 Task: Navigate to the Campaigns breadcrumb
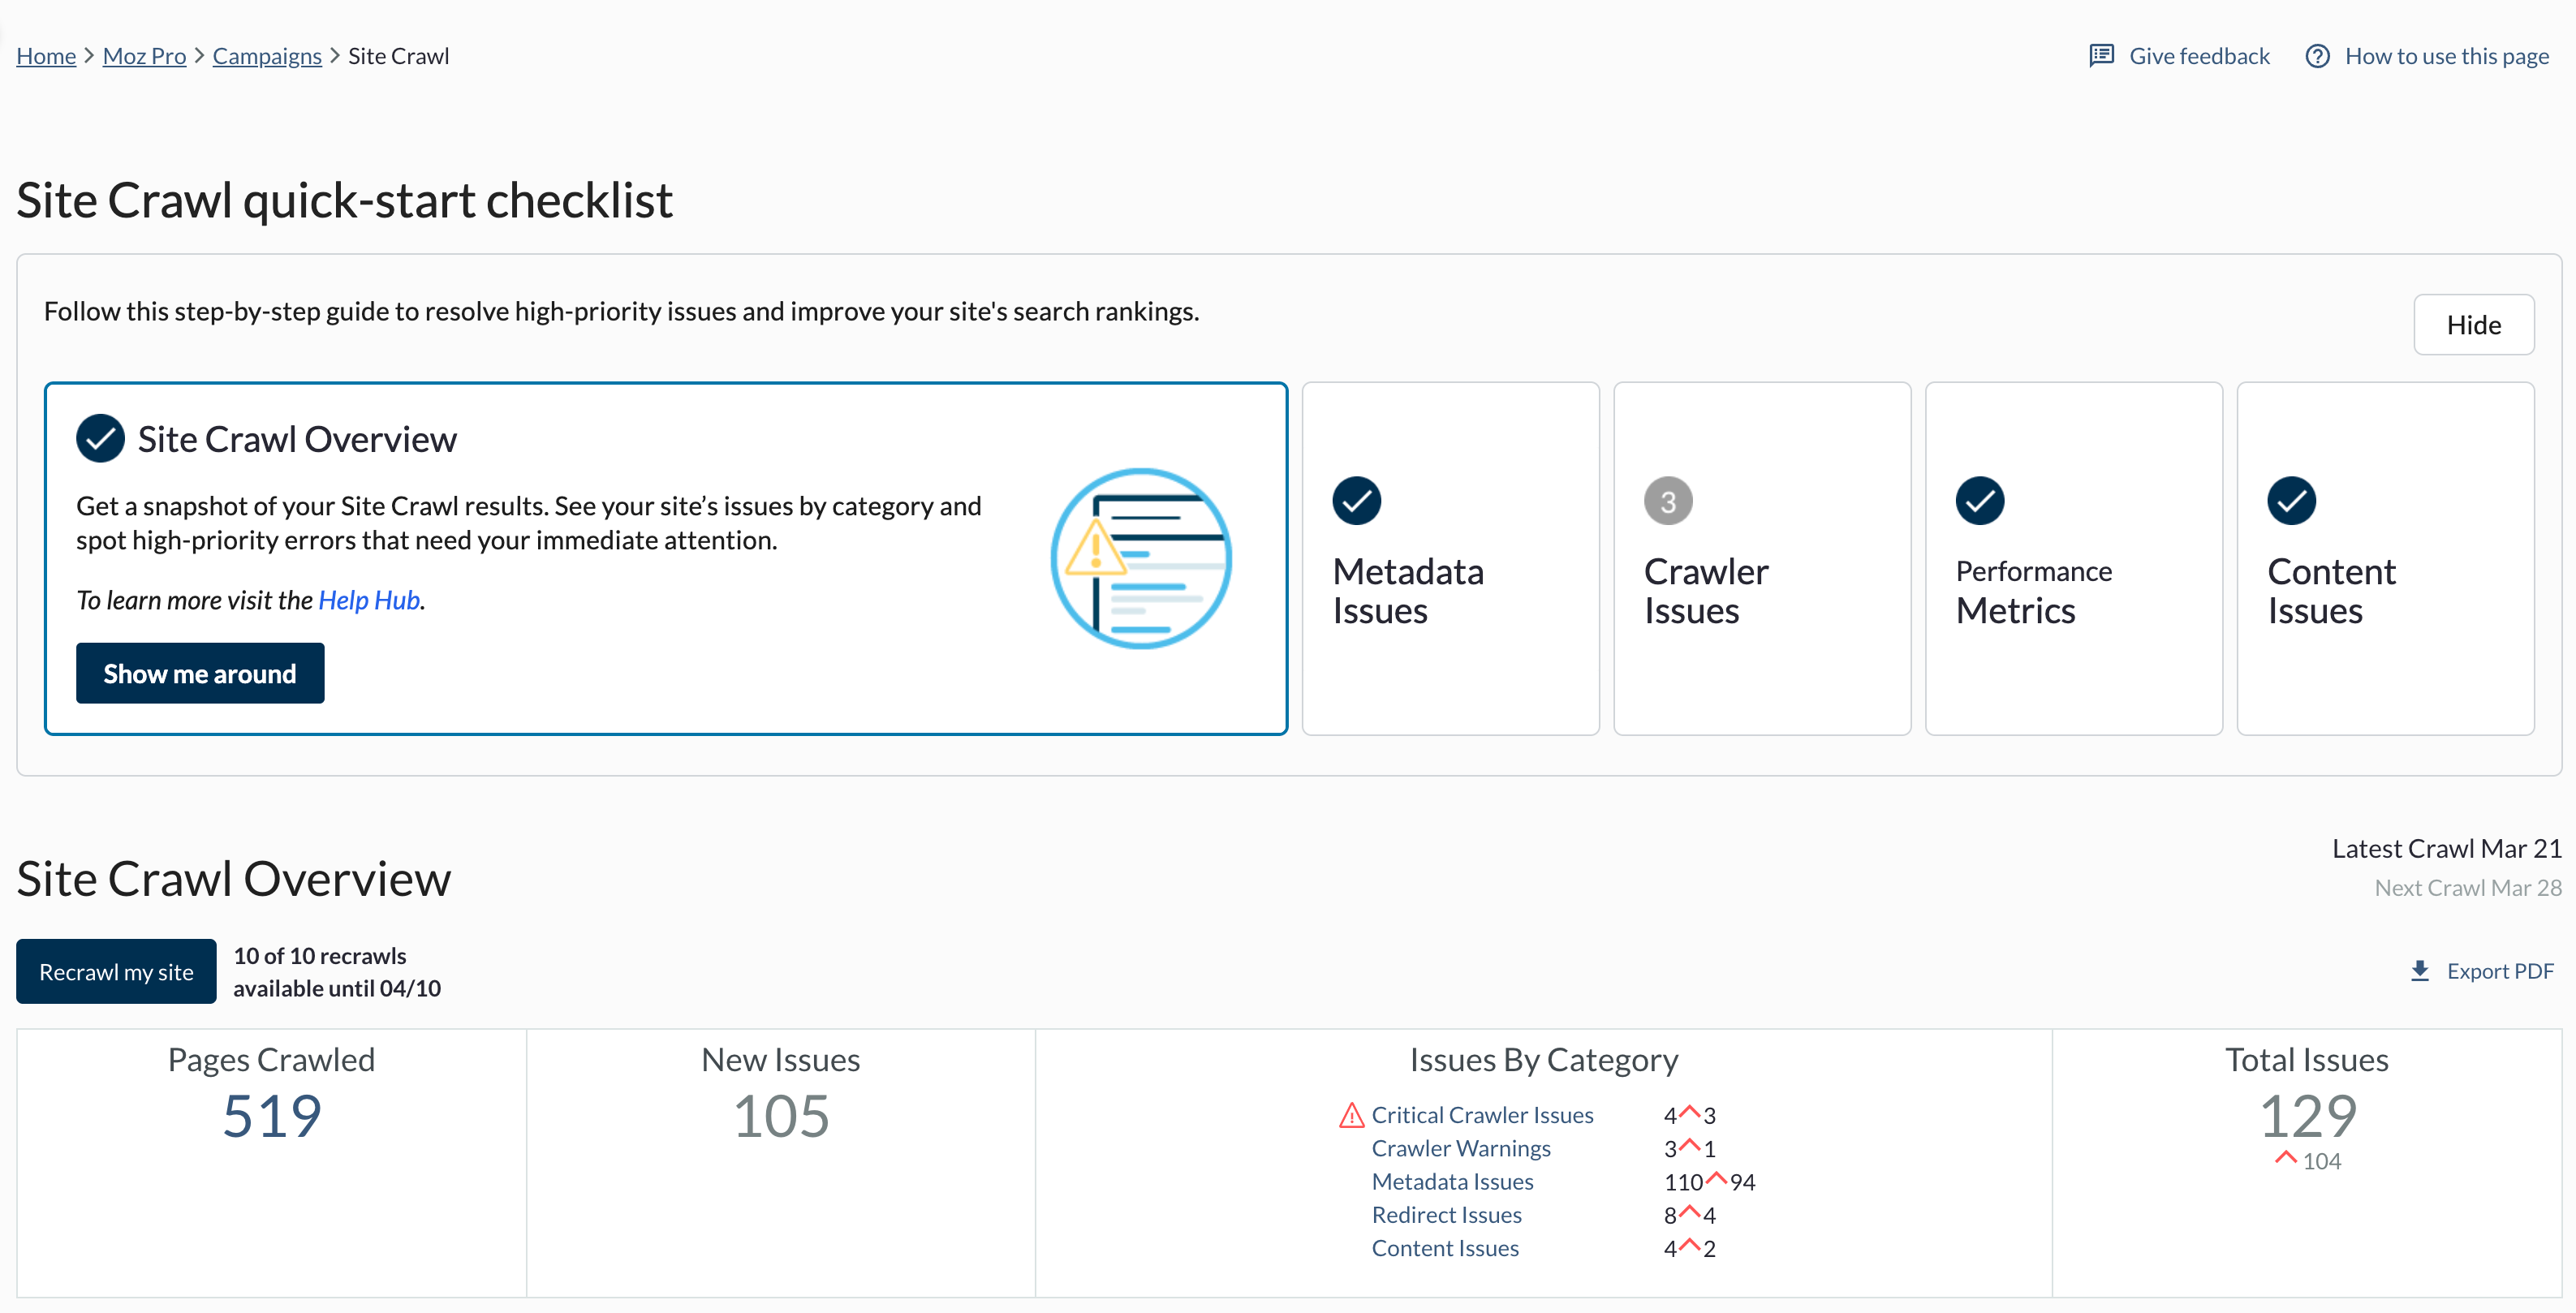pos(266,56)
